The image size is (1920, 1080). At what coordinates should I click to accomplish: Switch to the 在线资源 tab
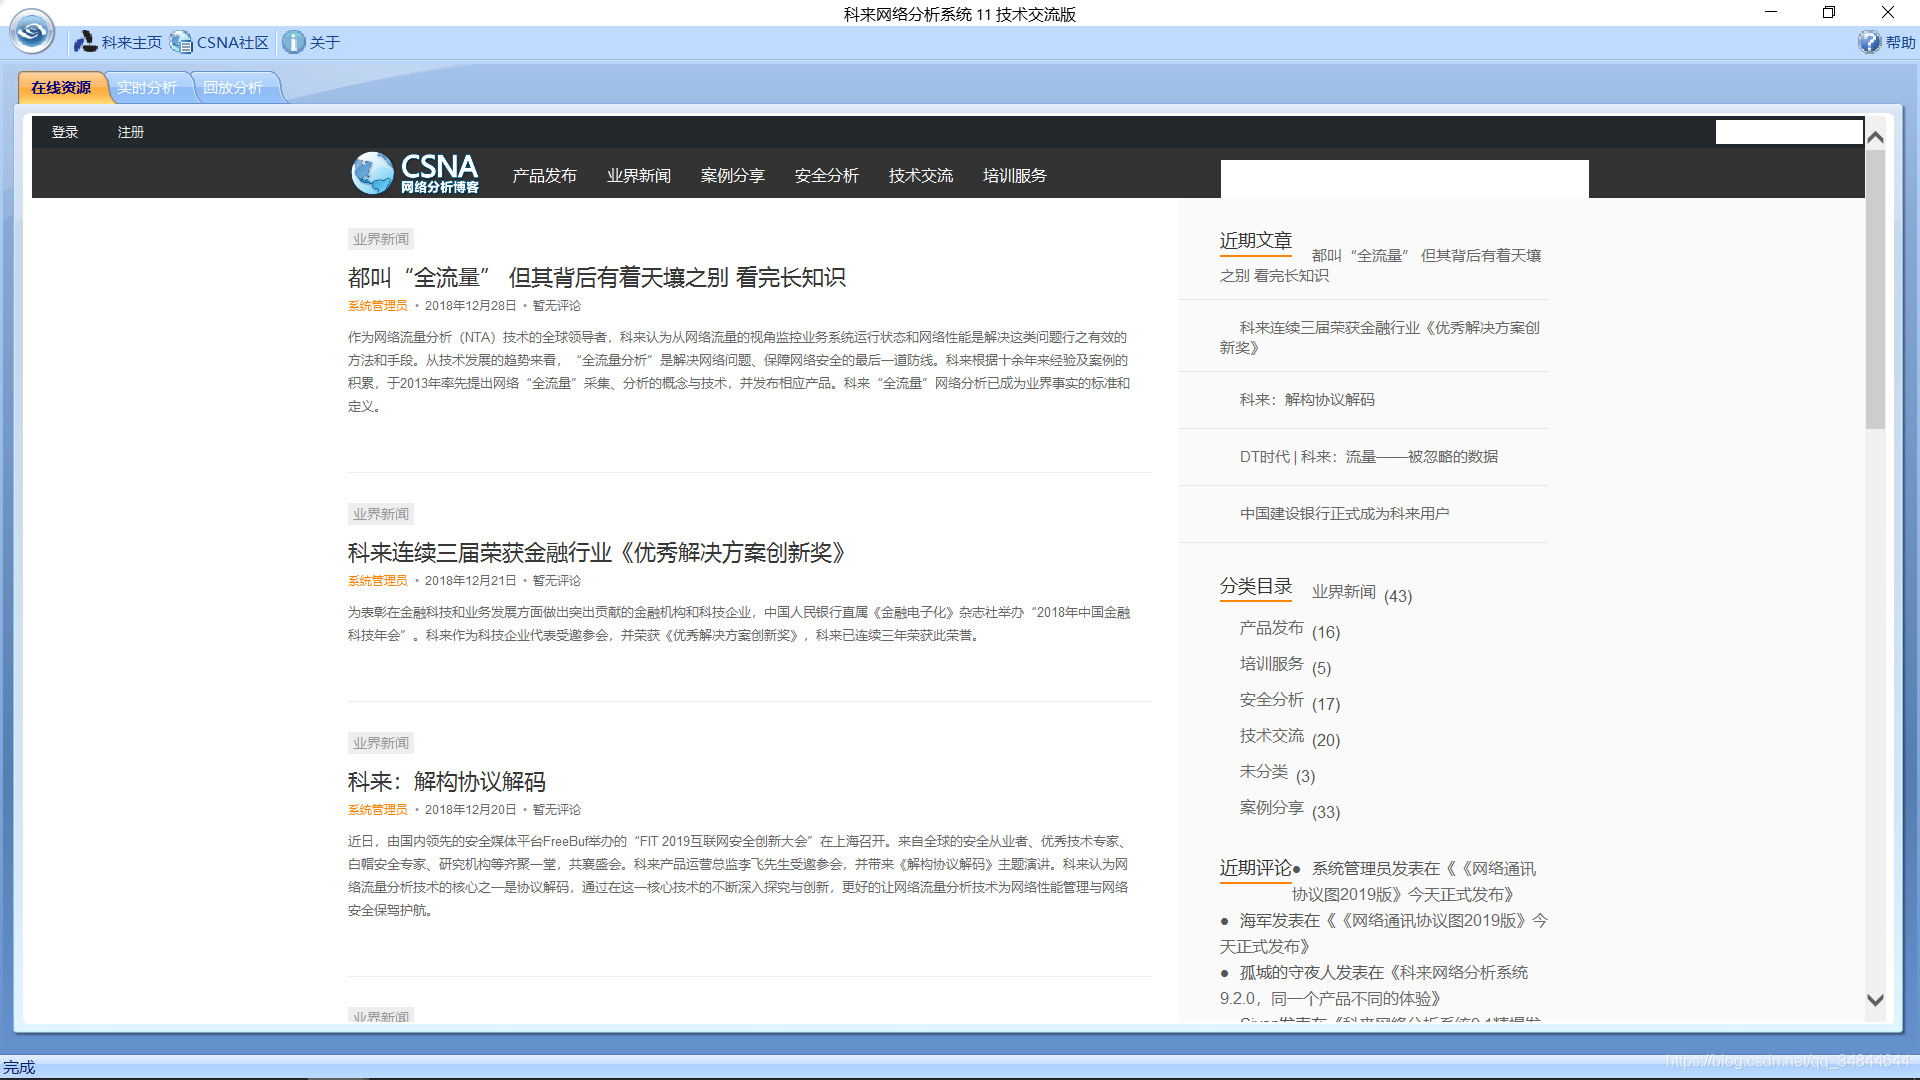click(x=61, y=88)
